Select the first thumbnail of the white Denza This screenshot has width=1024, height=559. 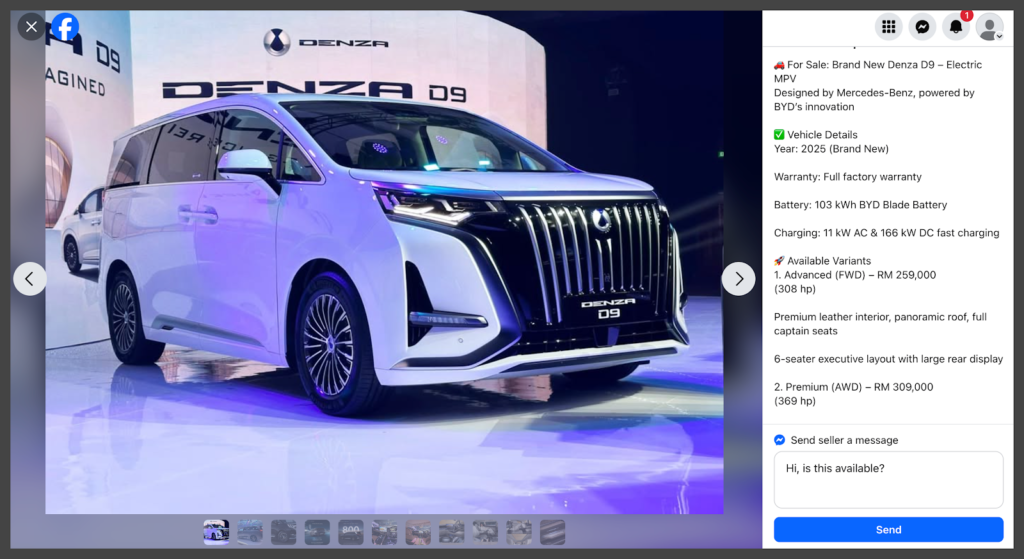coord(216,532)
